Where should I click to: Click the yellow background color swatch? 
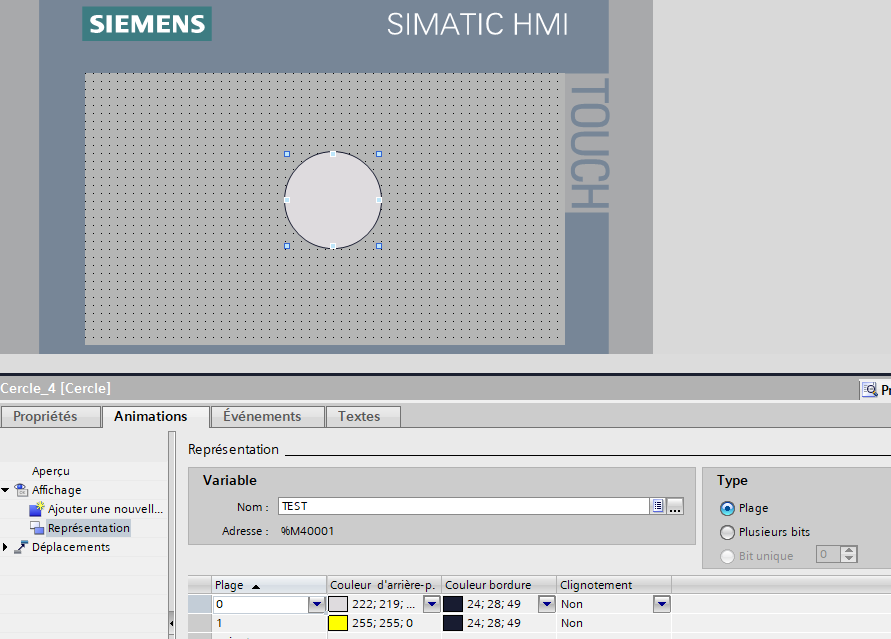(x=338, y=623)
